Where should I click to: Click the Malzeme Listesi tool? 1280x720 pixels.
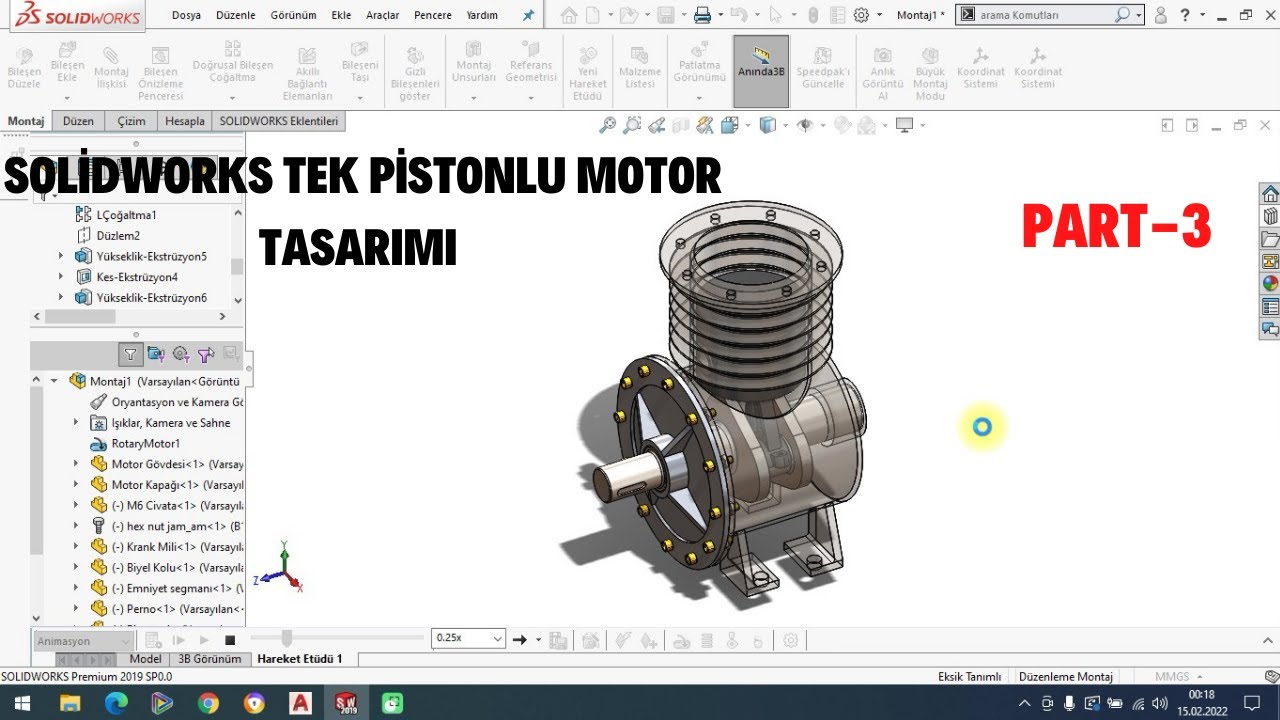pos(640,68)
